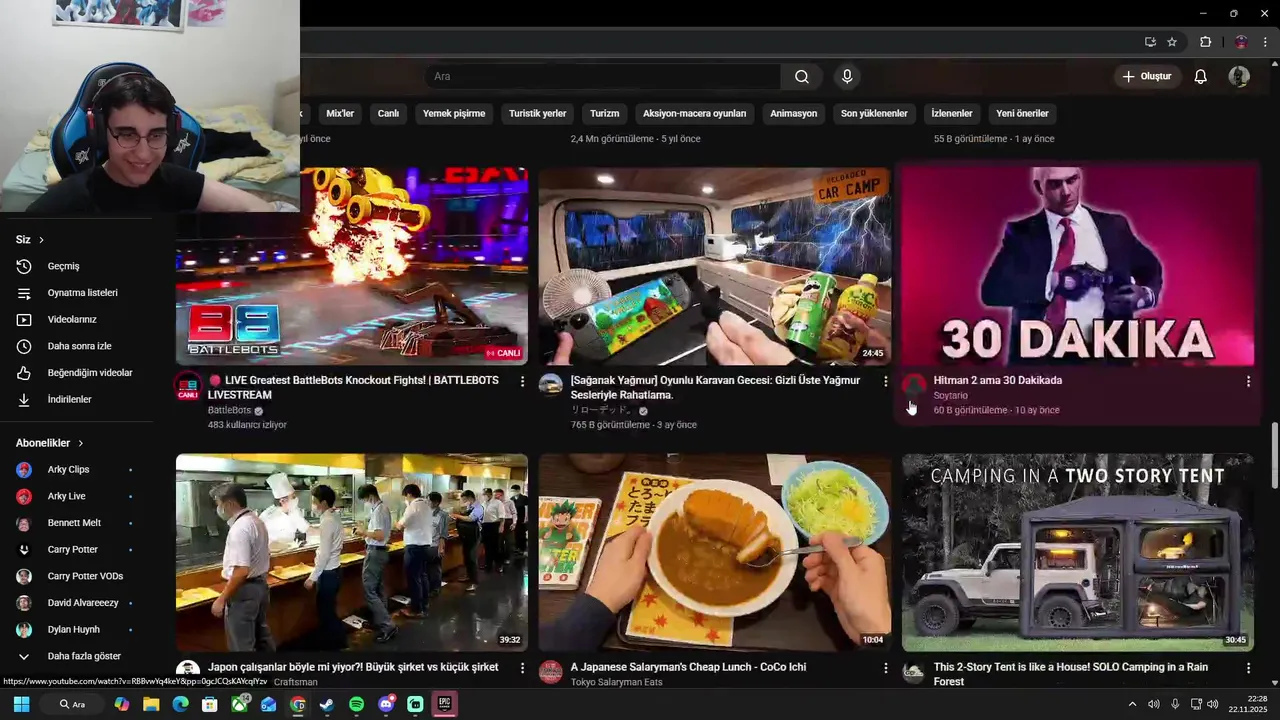
Task: Open the Chrome extensions puzzle icon
Action: 1205,42
